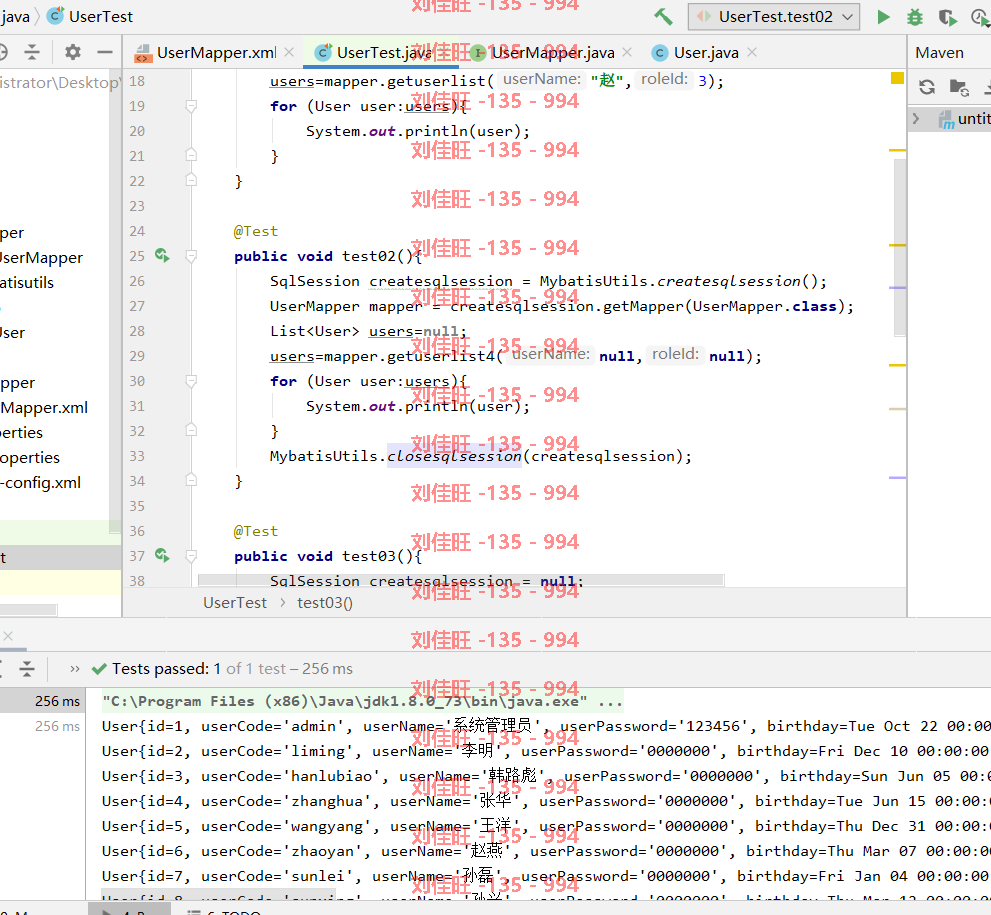991x915 pixels.
Task: Click the fold end marker on line 34
Action: (x=191, y=481)
